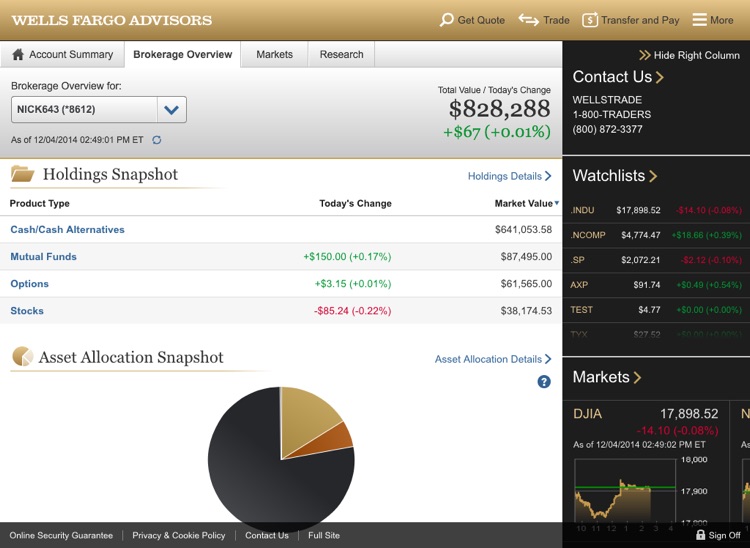Image resolution: width=750 pixels, height=548 pixels.
Task: Click the Product Type column header
Action: coord(40,203)
